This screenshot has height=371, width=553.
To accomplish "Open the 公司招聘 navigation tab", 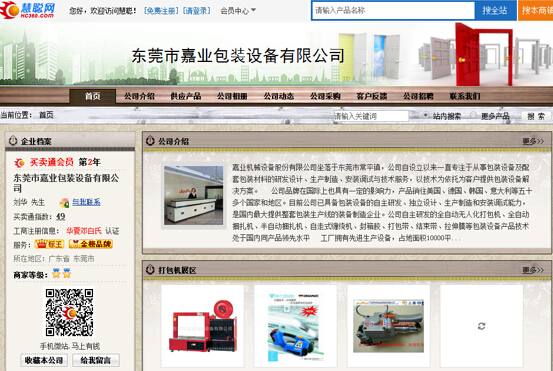I will (418, 96).
